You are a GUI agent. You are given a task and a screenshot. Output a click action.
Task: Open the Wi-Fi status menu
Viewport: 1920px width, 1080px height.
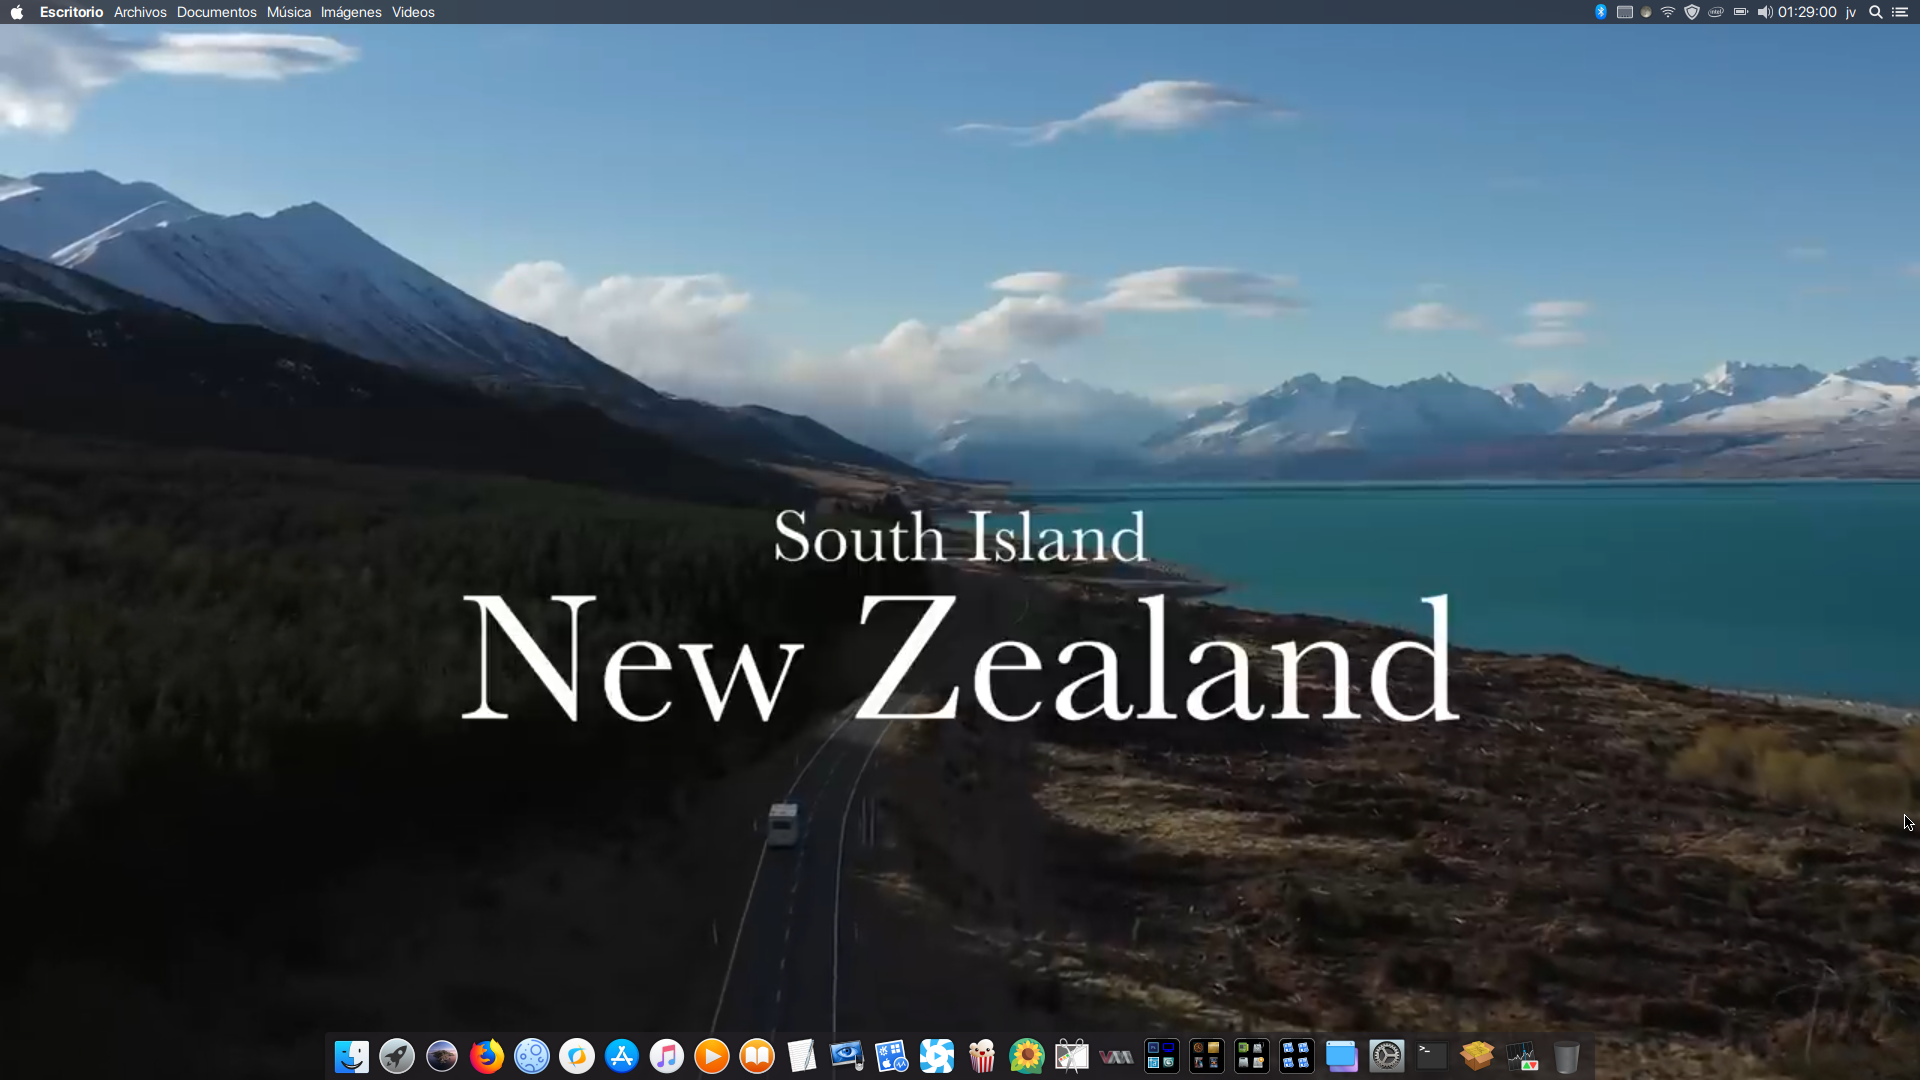(x=1668, y=12)
